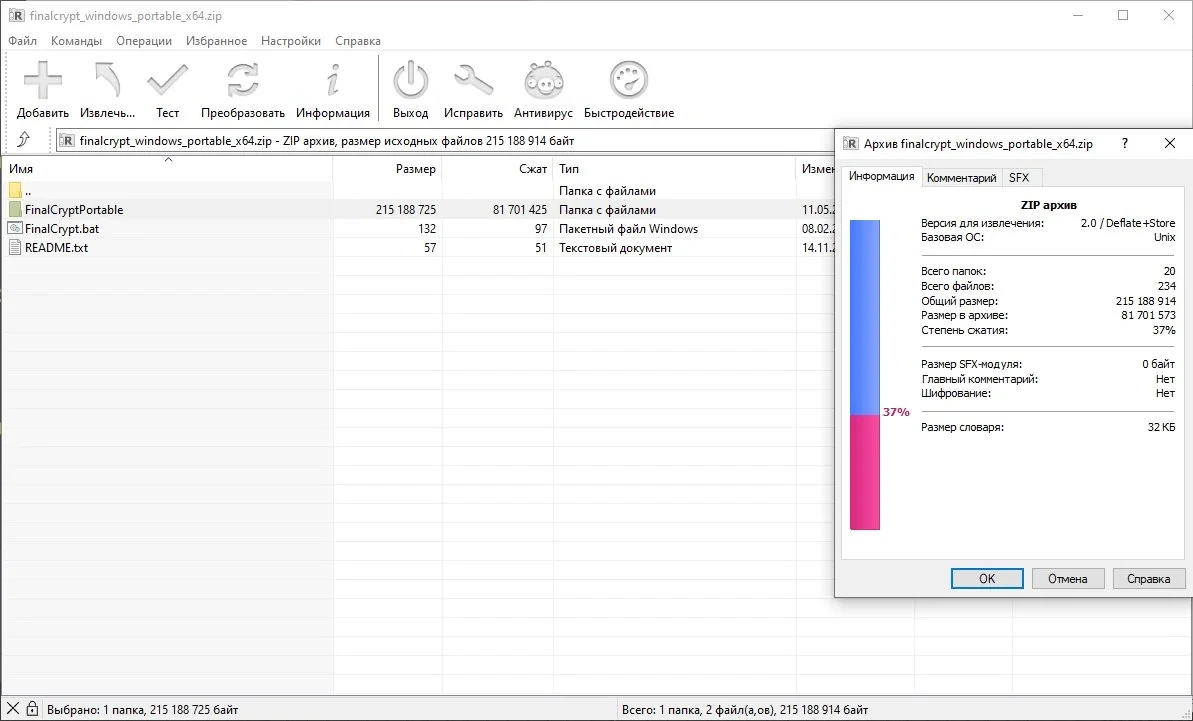Select the FinalCryptPortable row name
This screenshot has height=721, width=1193.
[74, 210]
